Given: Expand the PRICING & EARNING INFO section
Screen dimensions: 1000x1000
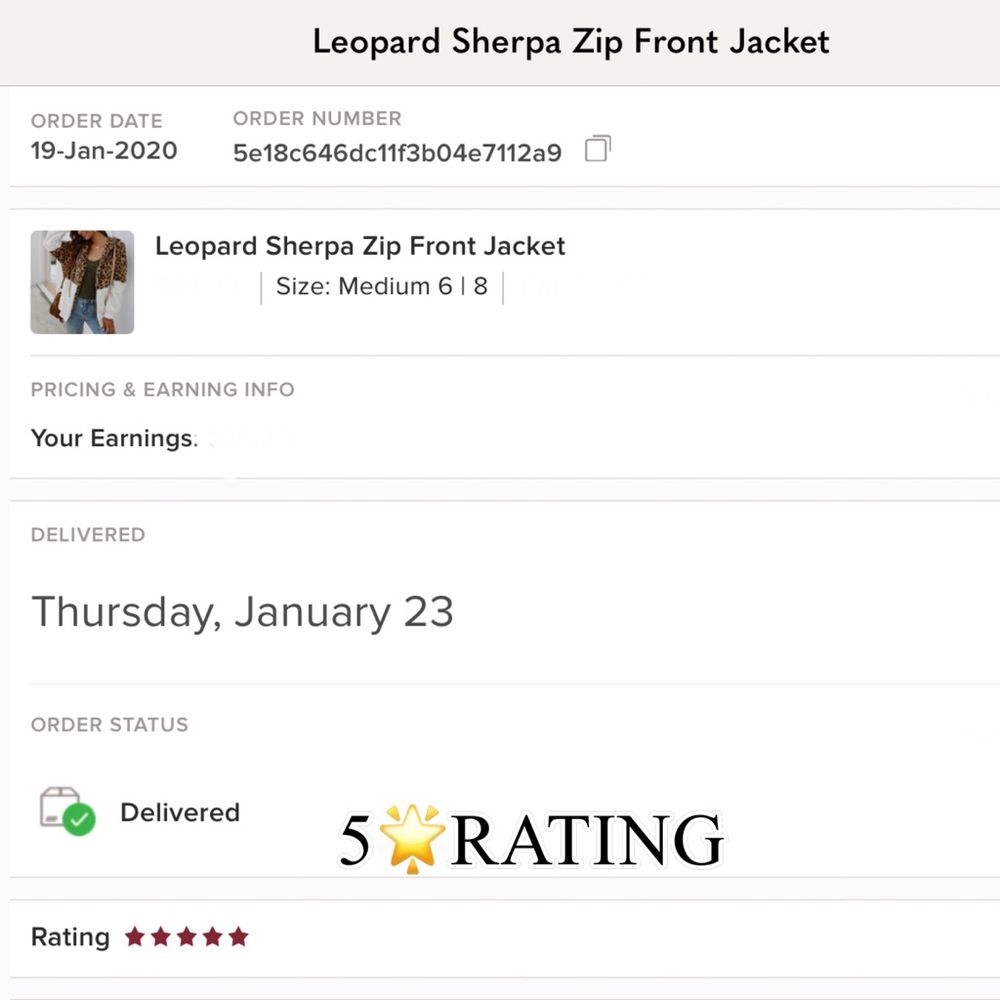Looking at the screenshot, I should pyautogui.click(x=162, y=390).
